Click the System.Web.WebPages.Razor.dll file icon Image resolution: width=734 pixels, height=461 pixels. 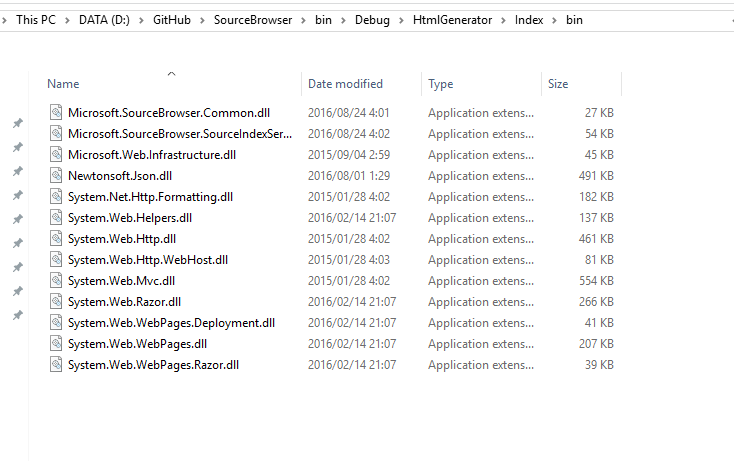pyautogui.click(x=56, y=365)
